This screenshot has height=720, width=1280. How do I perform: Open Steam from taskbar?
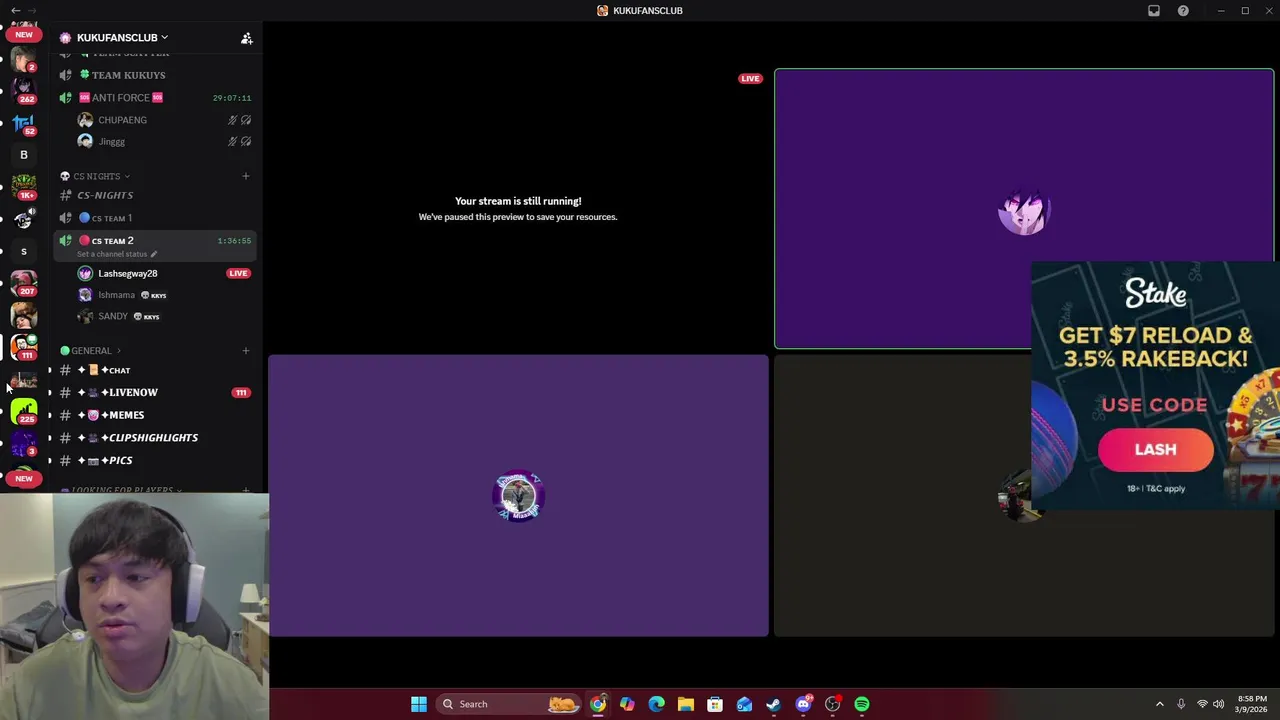(773, 704)
